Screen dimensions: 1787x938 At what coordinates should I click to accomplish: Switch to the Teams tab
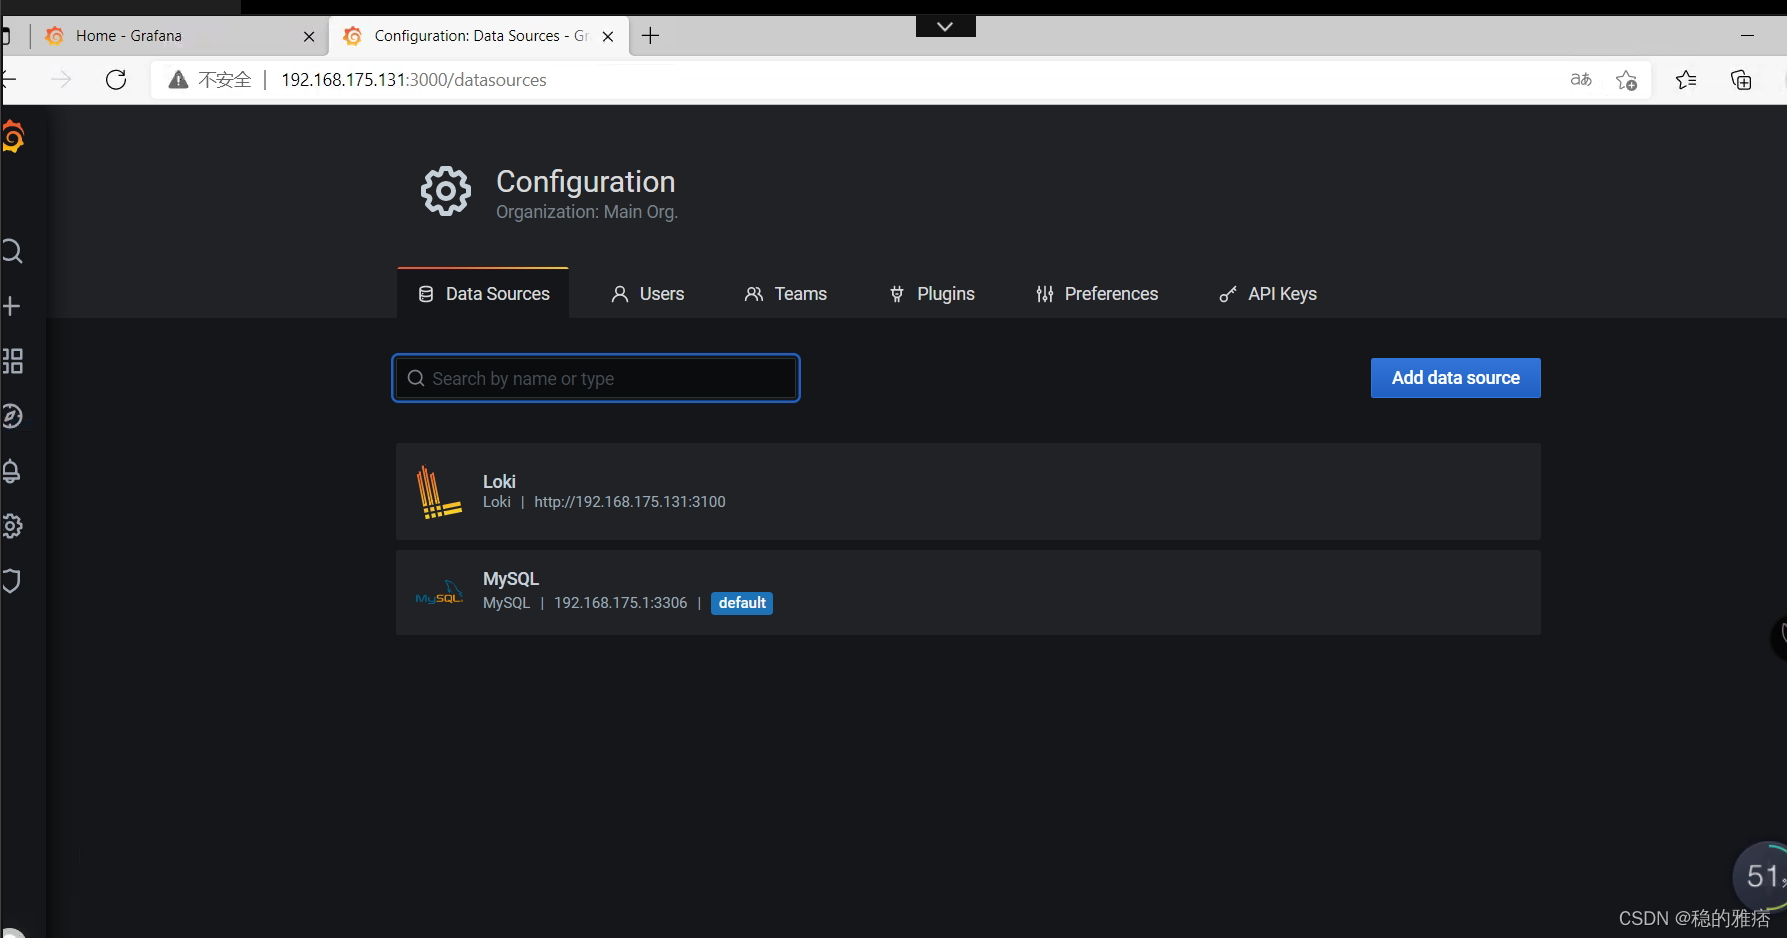click(x=785, y=294)
